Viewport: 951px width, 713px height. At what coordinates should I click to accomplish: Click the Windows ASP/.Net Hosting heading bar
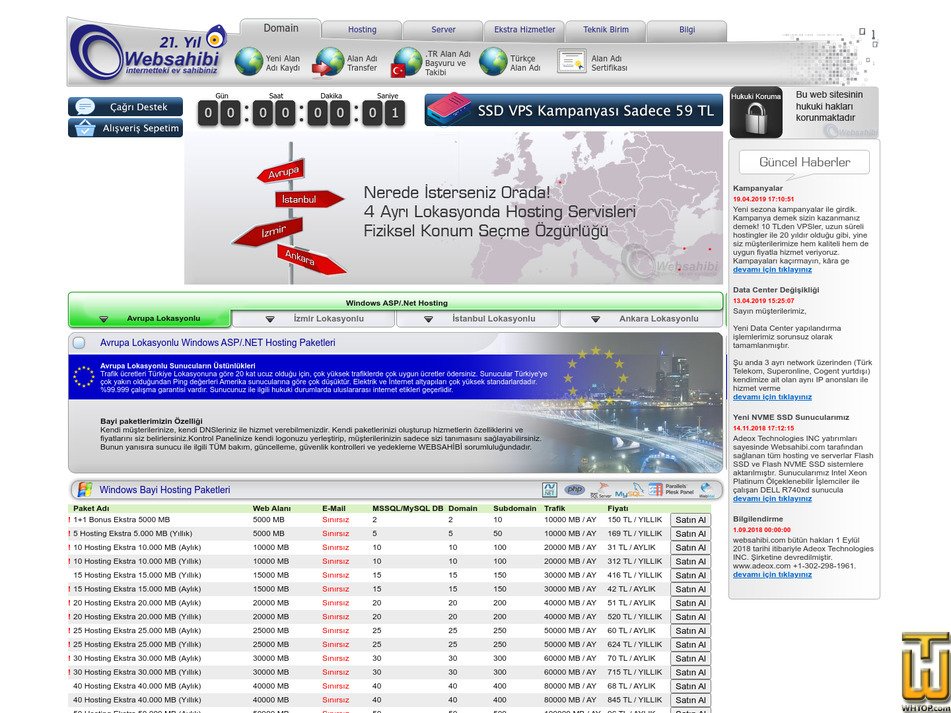pos(396,303)
